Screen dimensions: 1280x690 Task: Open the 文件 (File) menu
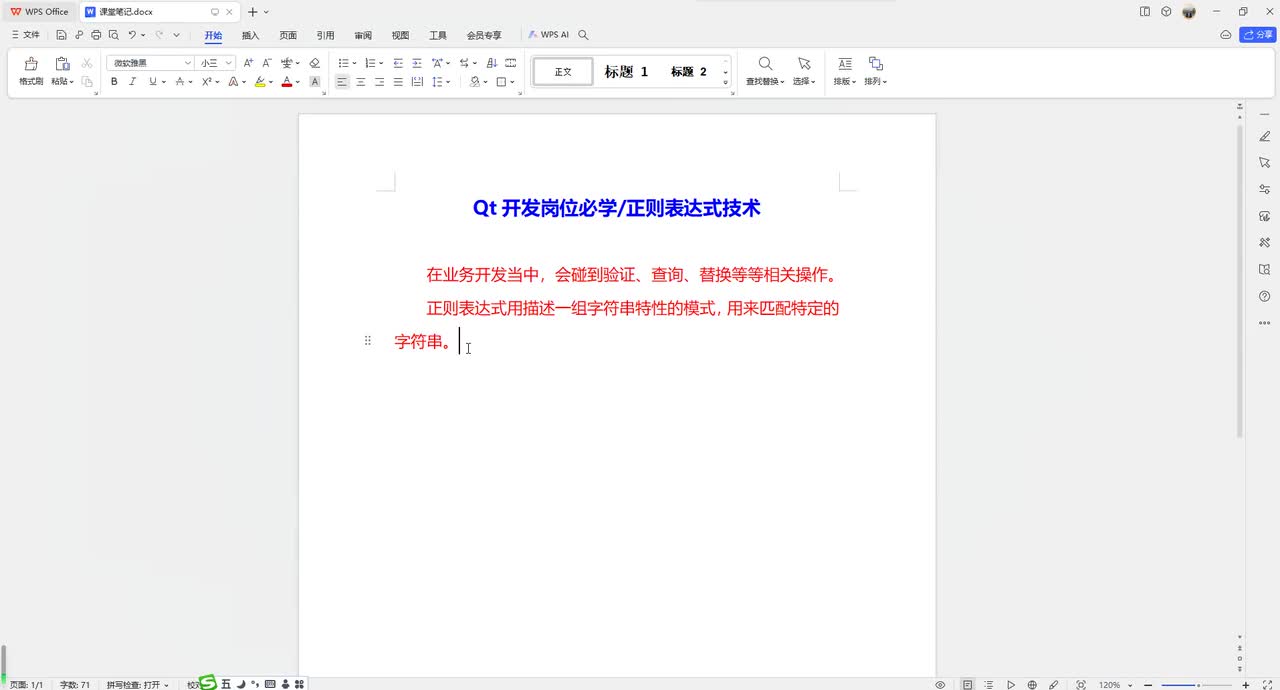point(25,35)
